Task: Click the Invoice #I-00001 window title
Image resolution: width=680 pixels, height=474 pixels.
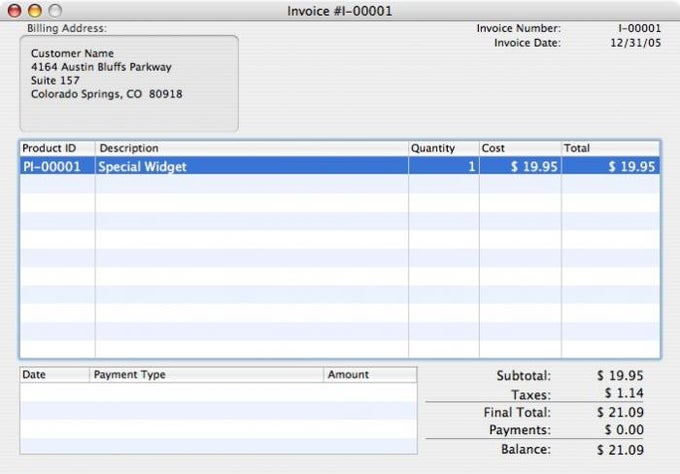Action: coord(340,11)
